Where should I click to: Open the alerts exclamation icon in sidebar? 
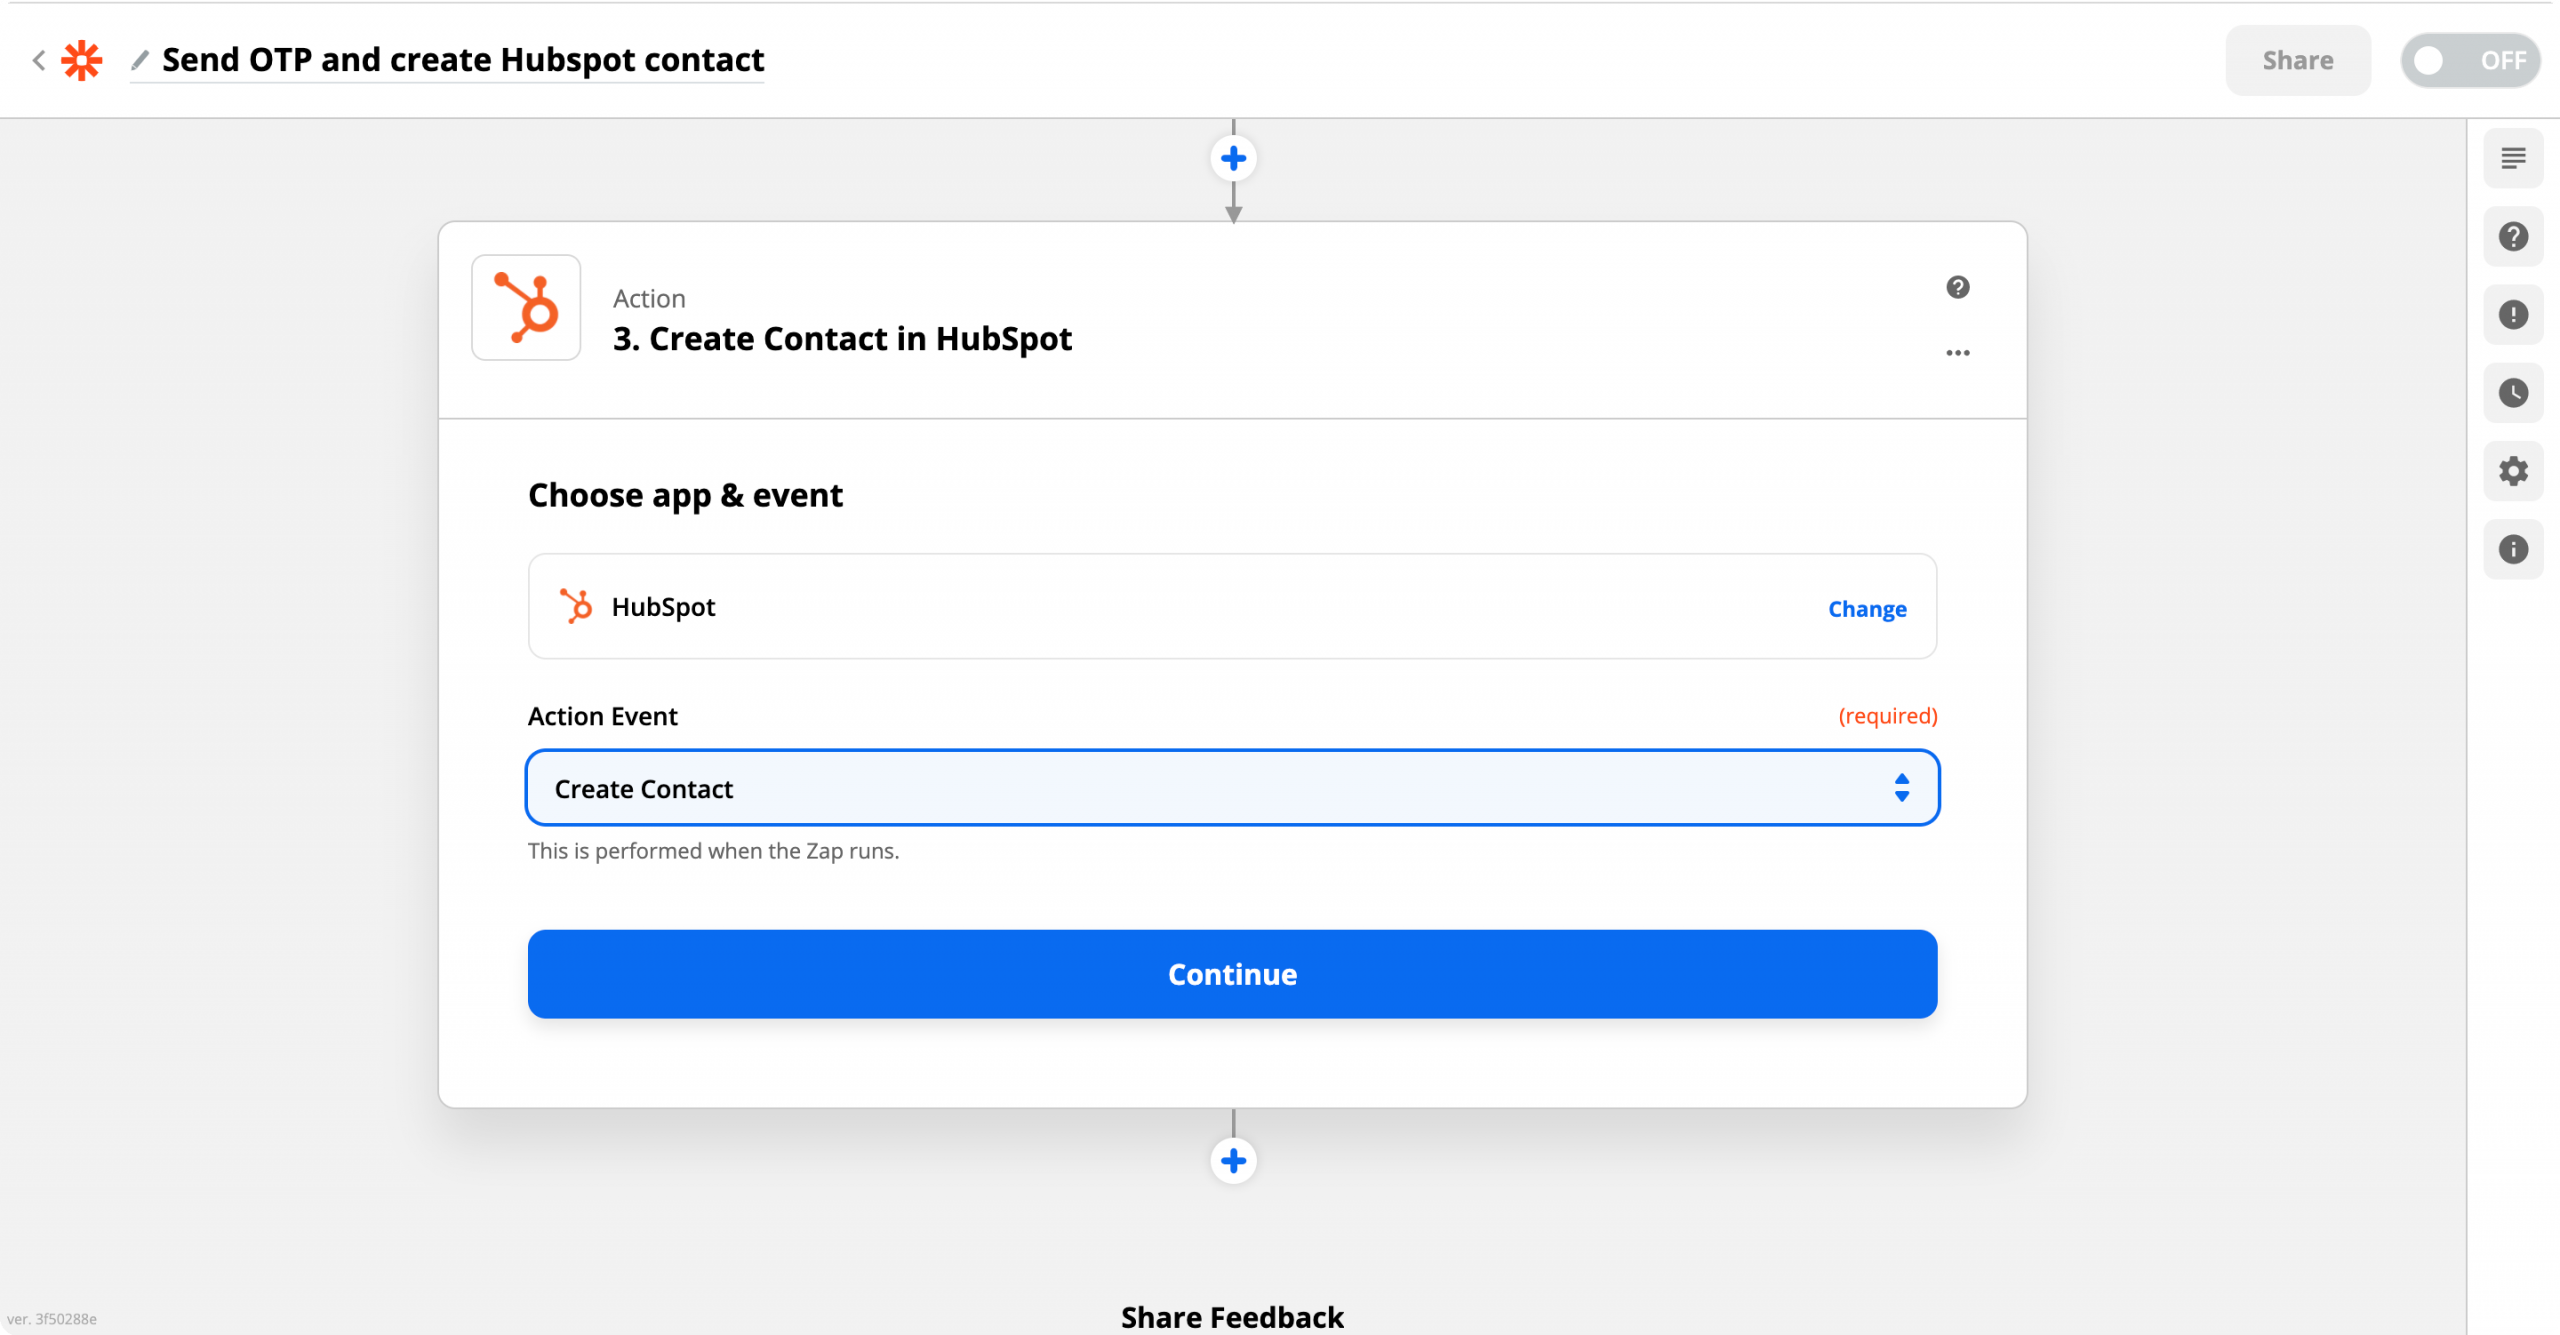(x=2513, y=315)
